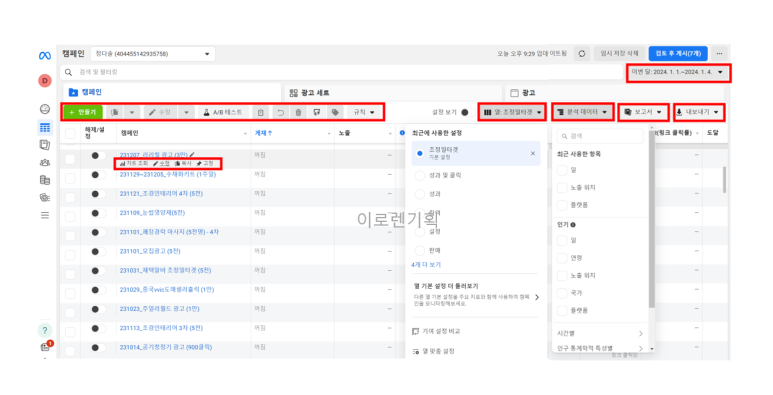773x395 pixels.
Task: Open the 규칙 rules dropdown
Action: tap(364, 112)
